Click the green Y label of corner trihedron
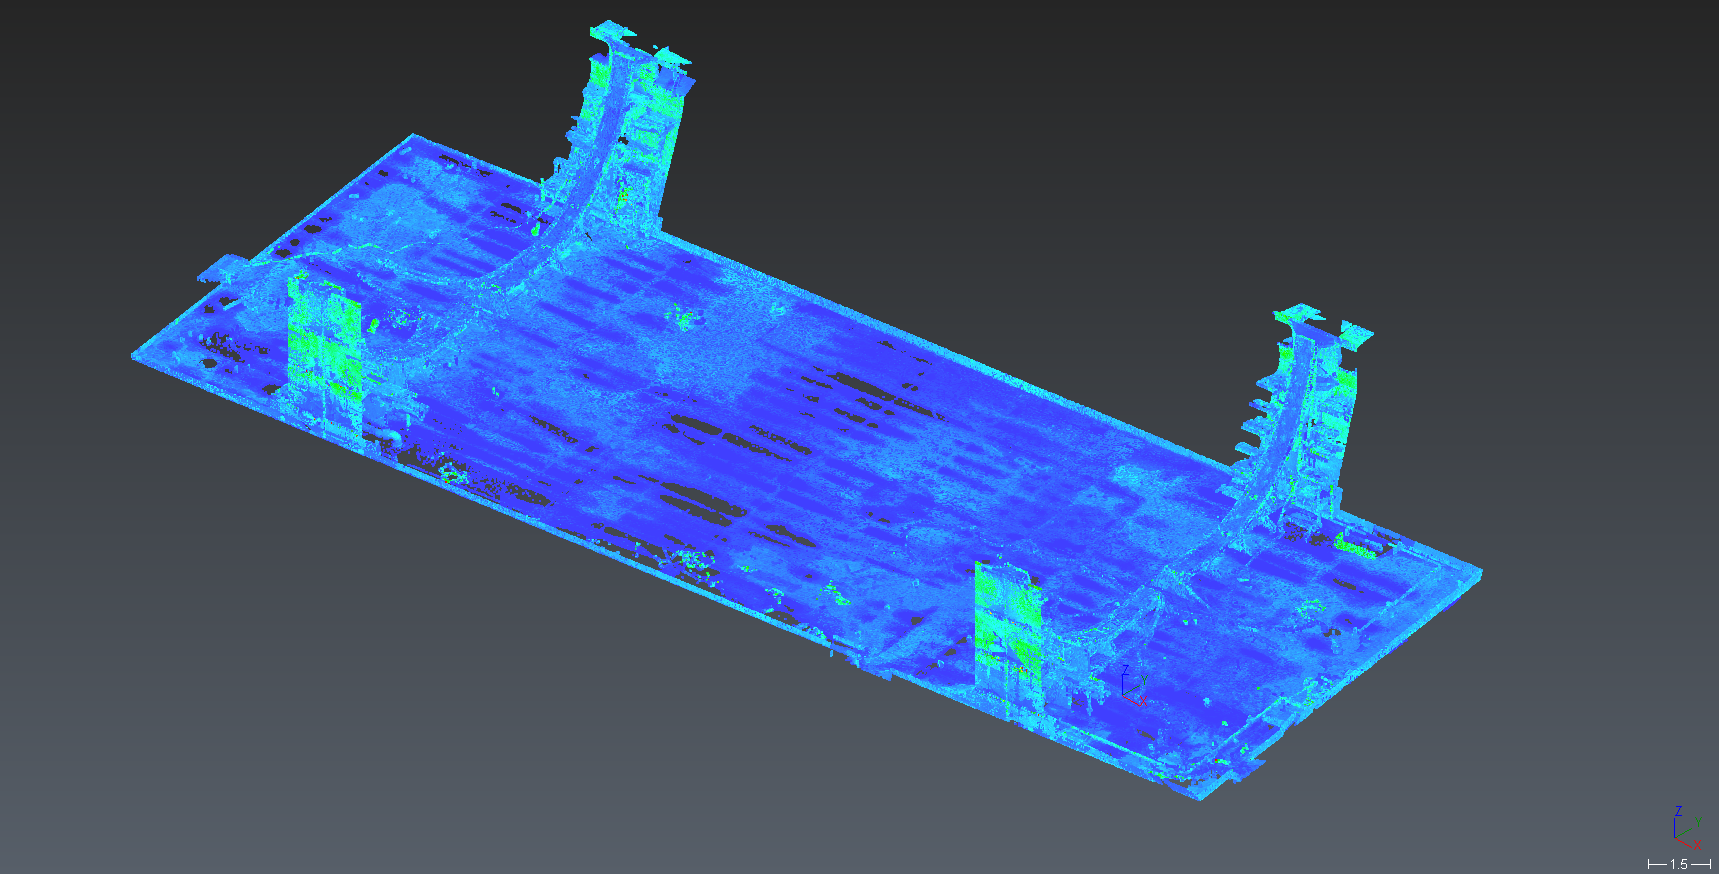 point(1698,822)
